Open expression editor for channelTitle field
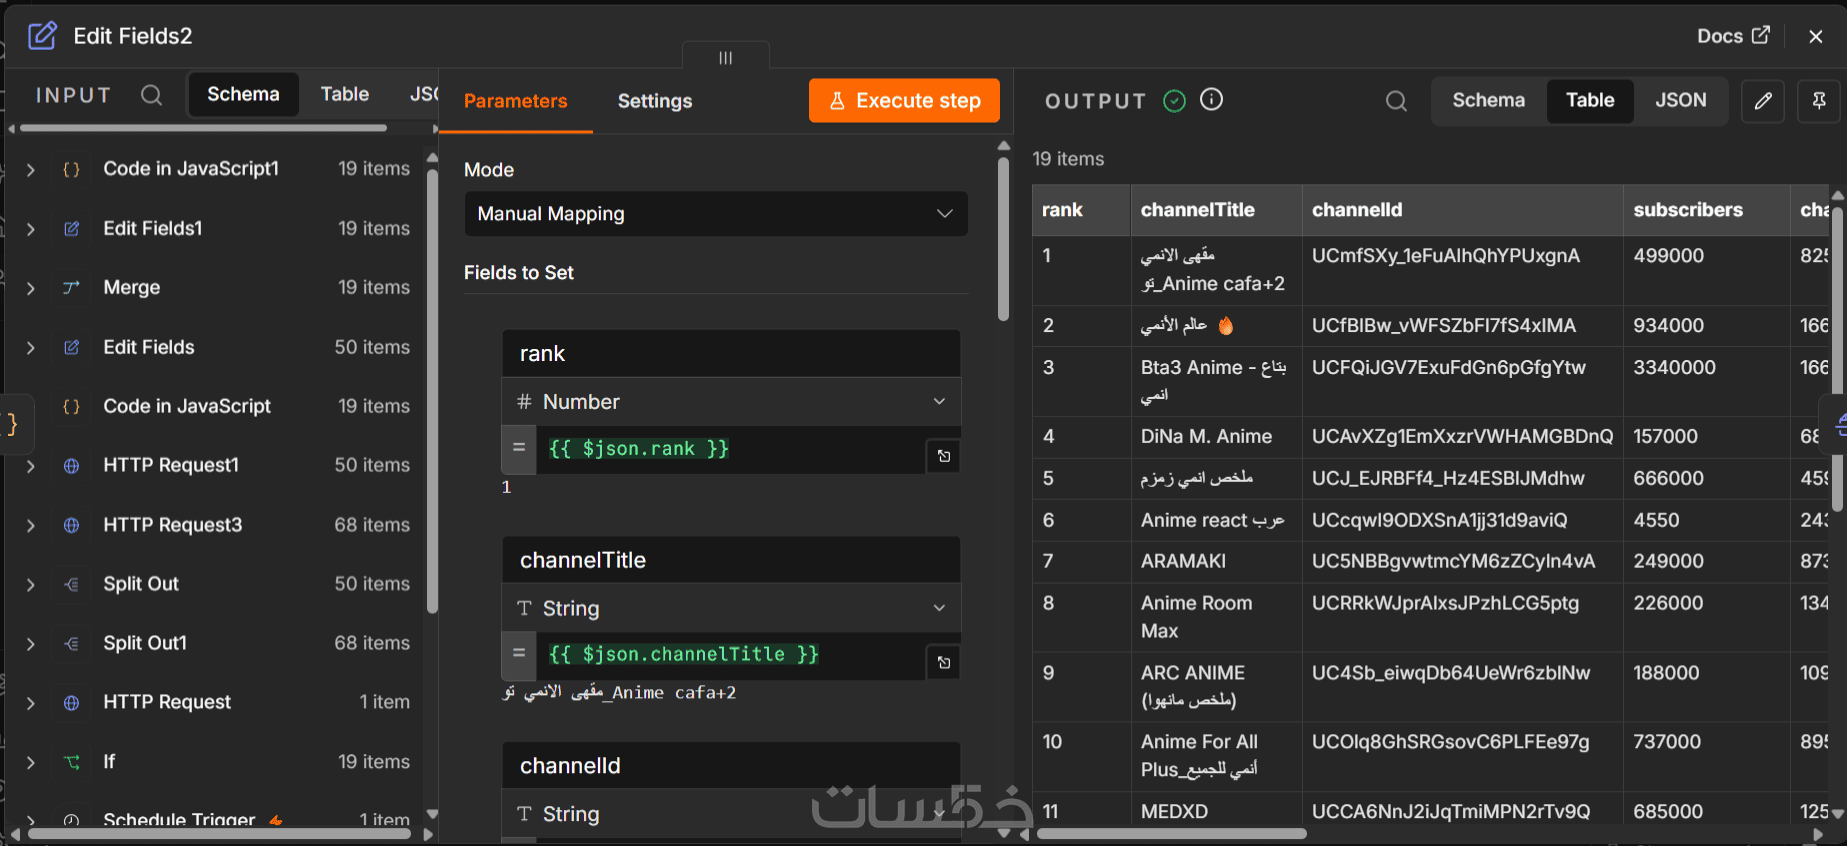The image size is (1847, 846). [x=944, y=662]
